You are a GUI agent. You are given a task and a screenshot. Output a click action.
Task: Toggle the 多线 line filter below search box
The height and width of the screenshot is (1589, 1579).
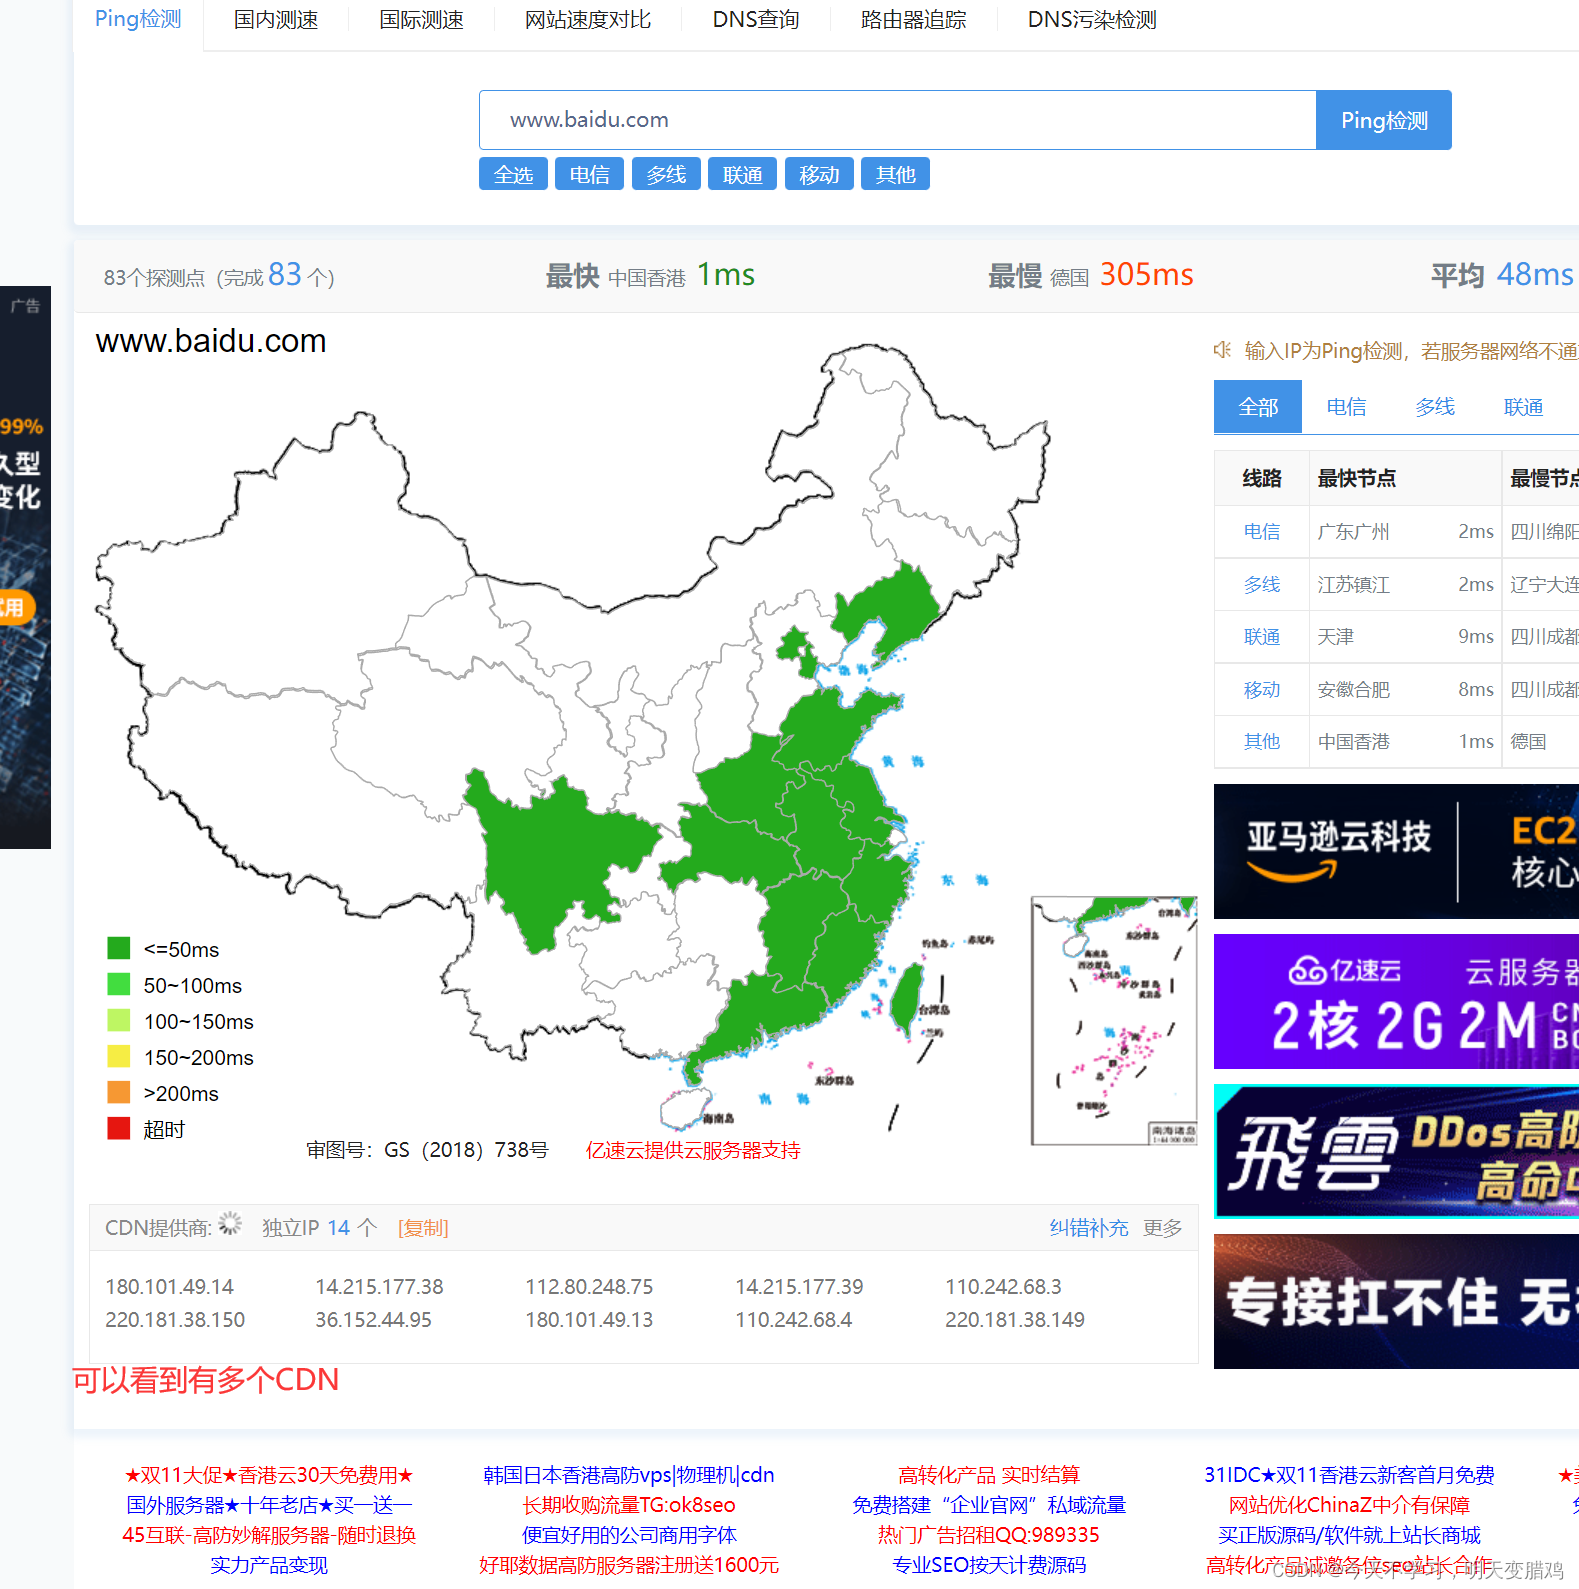(666, 174)
